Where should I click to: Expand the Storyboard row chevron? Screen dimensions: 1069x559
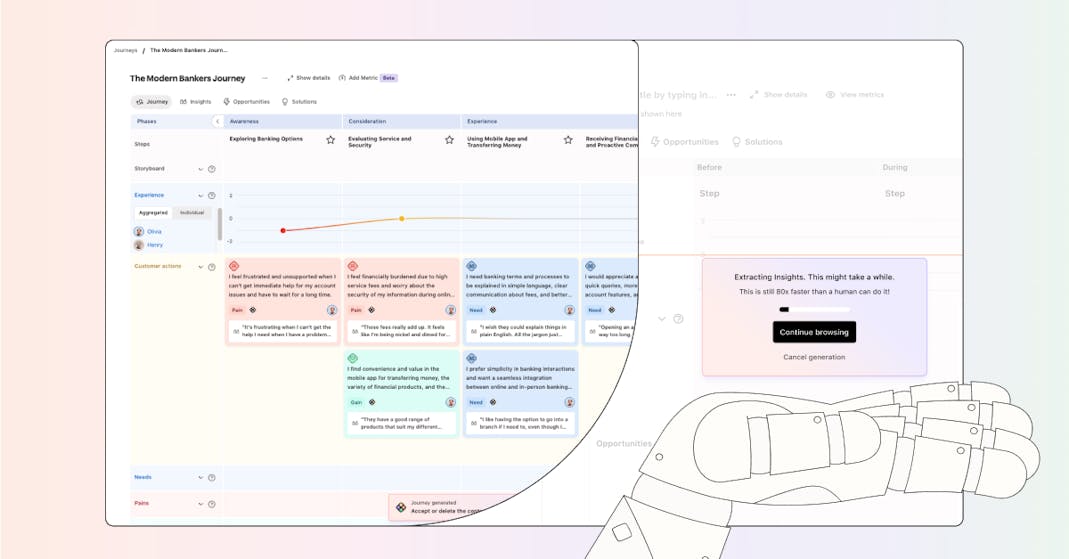tap(200, 169)
